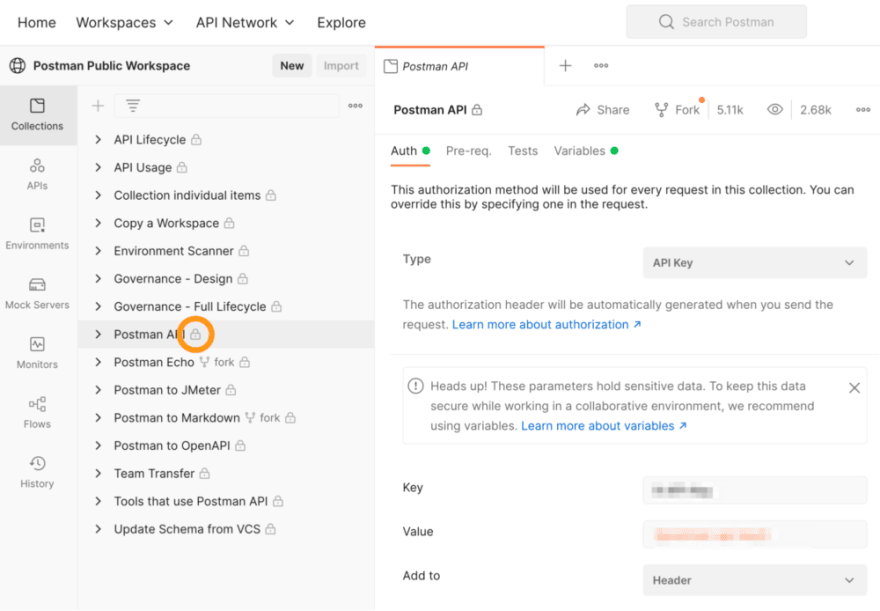The width and height of the screenshot is (880, 611).
Task: Expand the API Lifecycle collection
Action: [x=98, y=140]
